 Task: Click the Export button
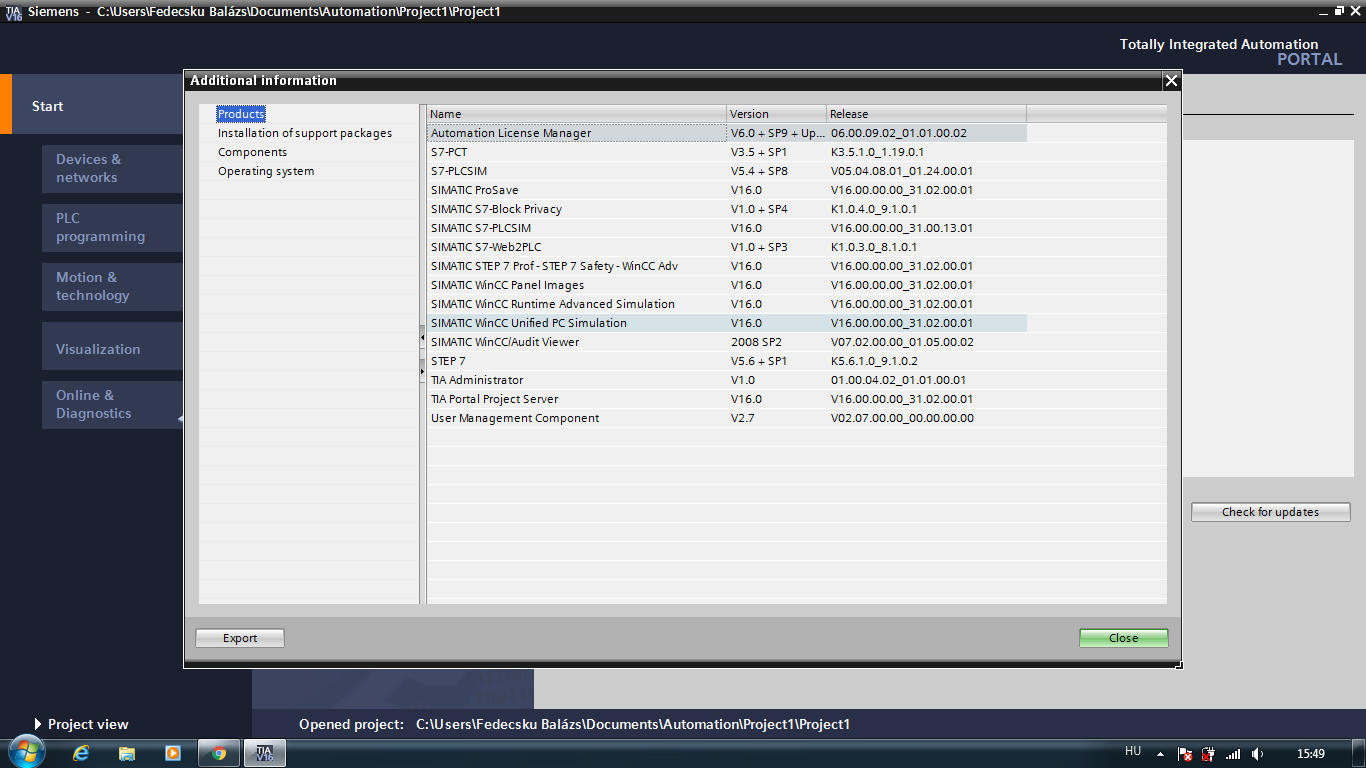(240, 638)
